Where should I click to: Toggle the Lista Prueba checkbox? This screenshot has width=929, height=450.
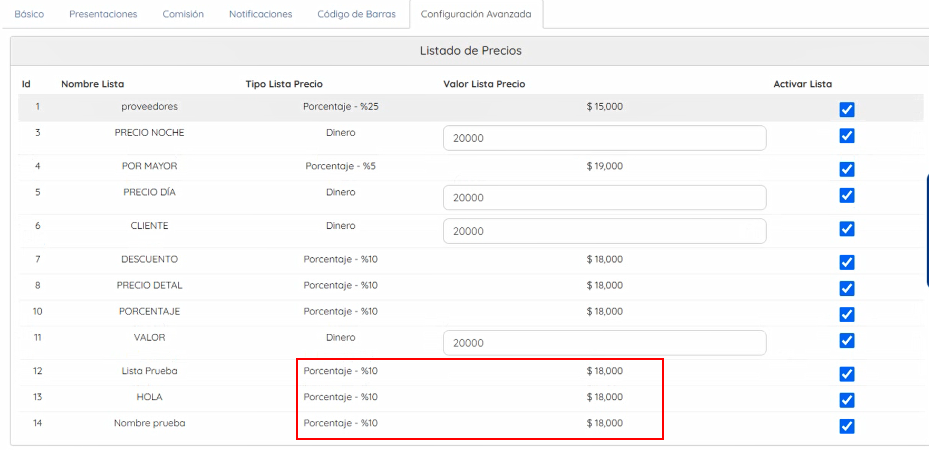click(x=847, y=374)
